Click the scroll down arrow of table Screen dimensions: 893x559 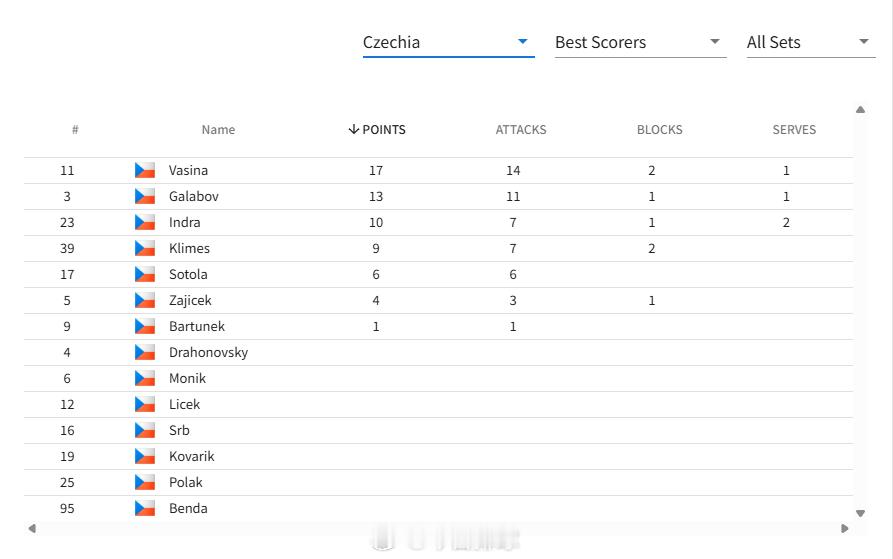coord(861,513)
